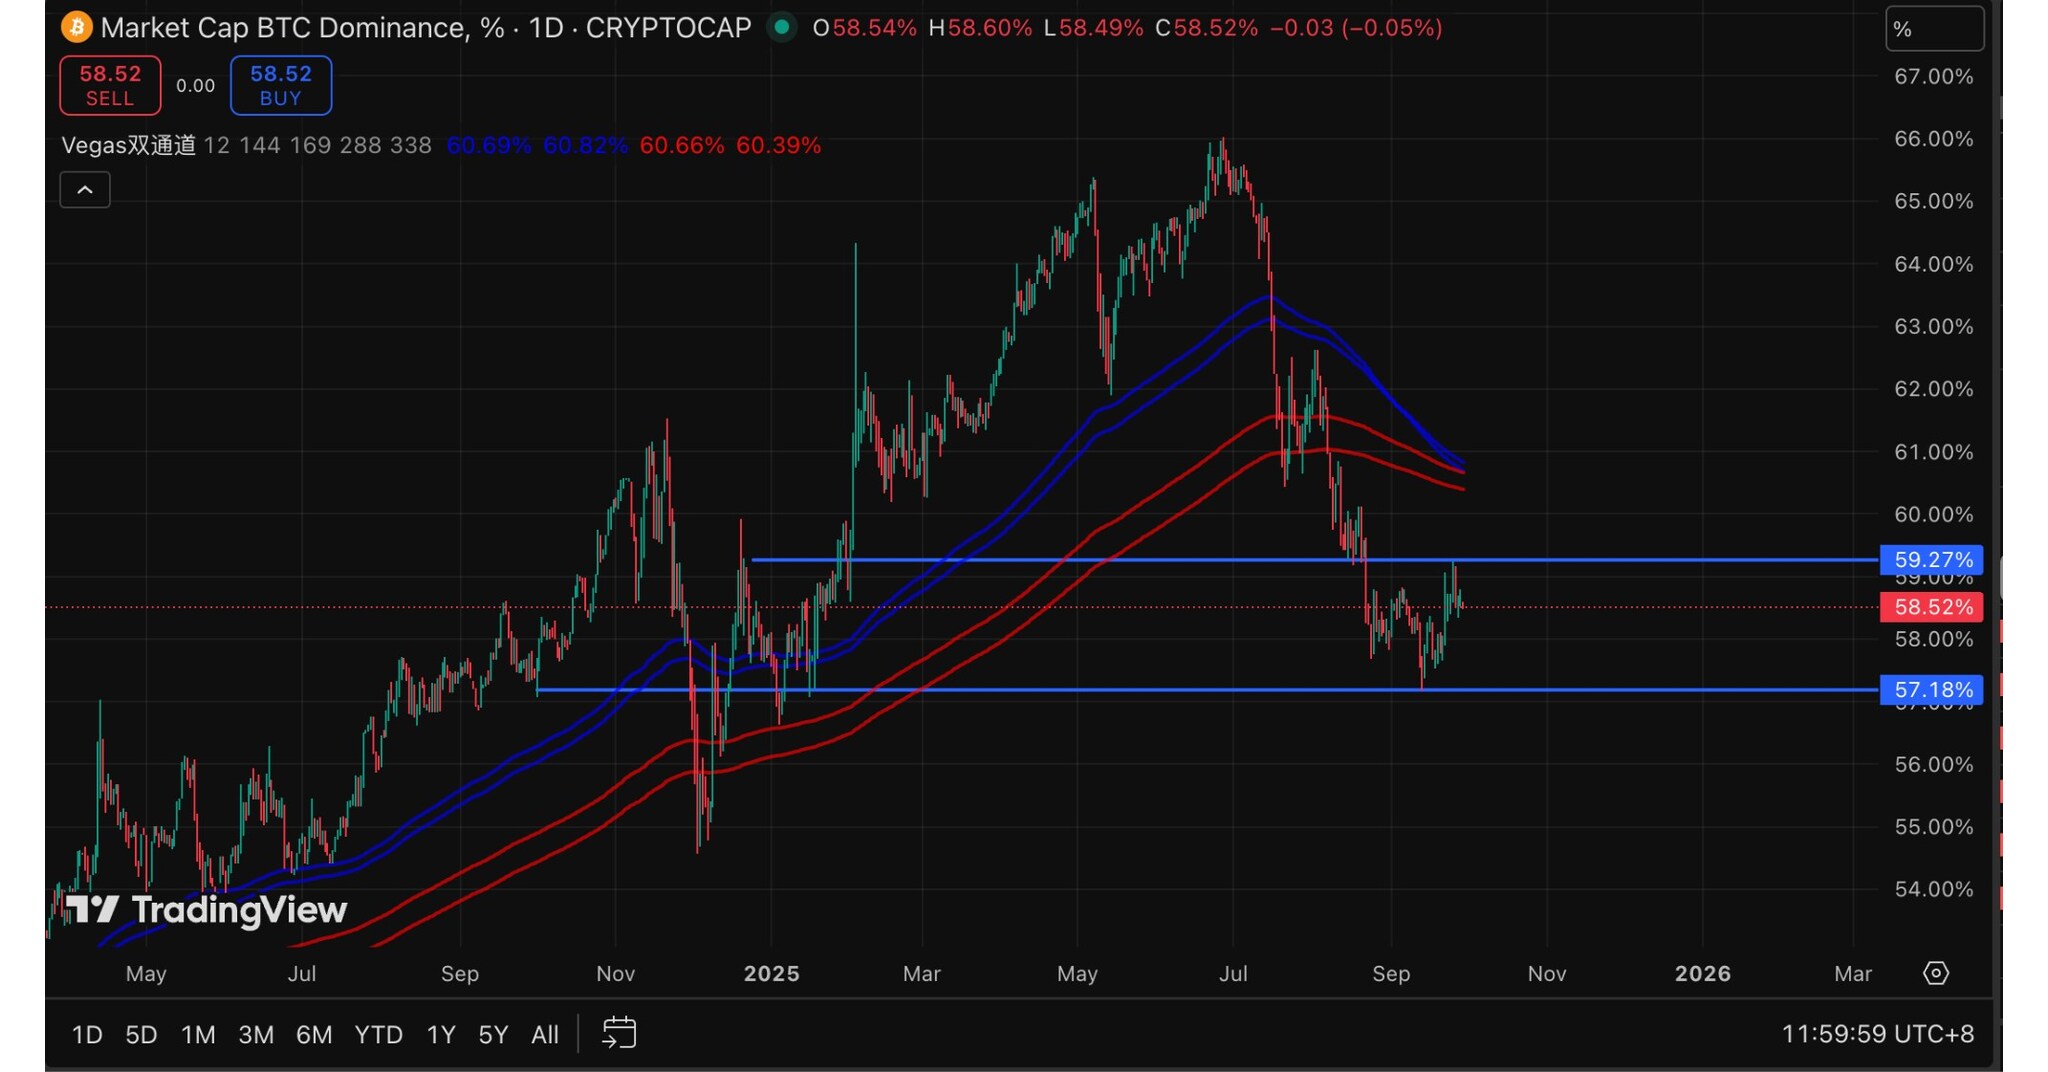Switch to the 3M range
This screenshot has height=1072, width=2048.
256,1034
